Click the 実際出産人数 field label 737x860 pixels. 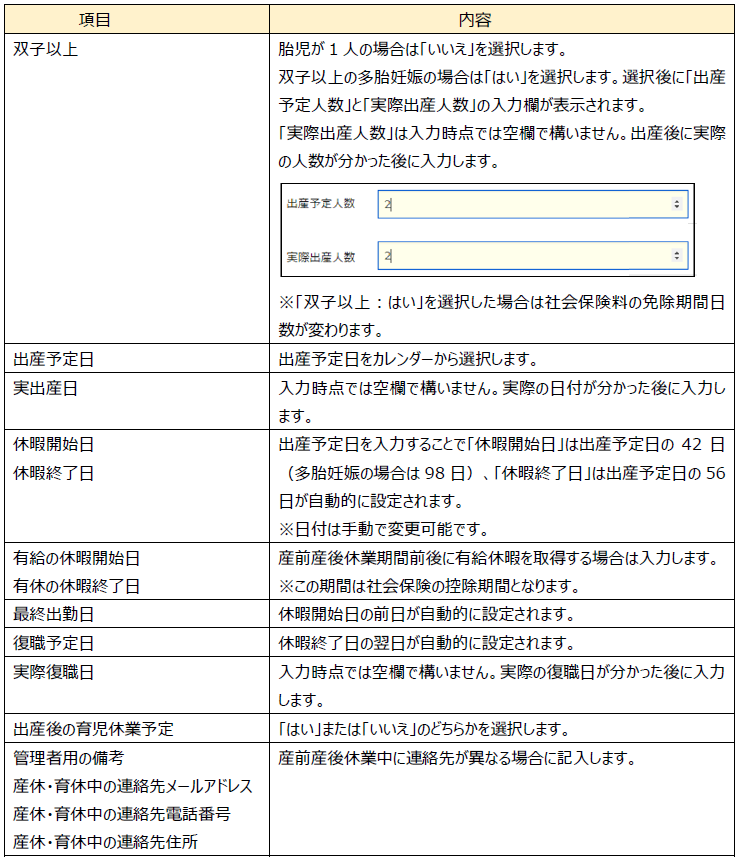(x=320, y=257)
